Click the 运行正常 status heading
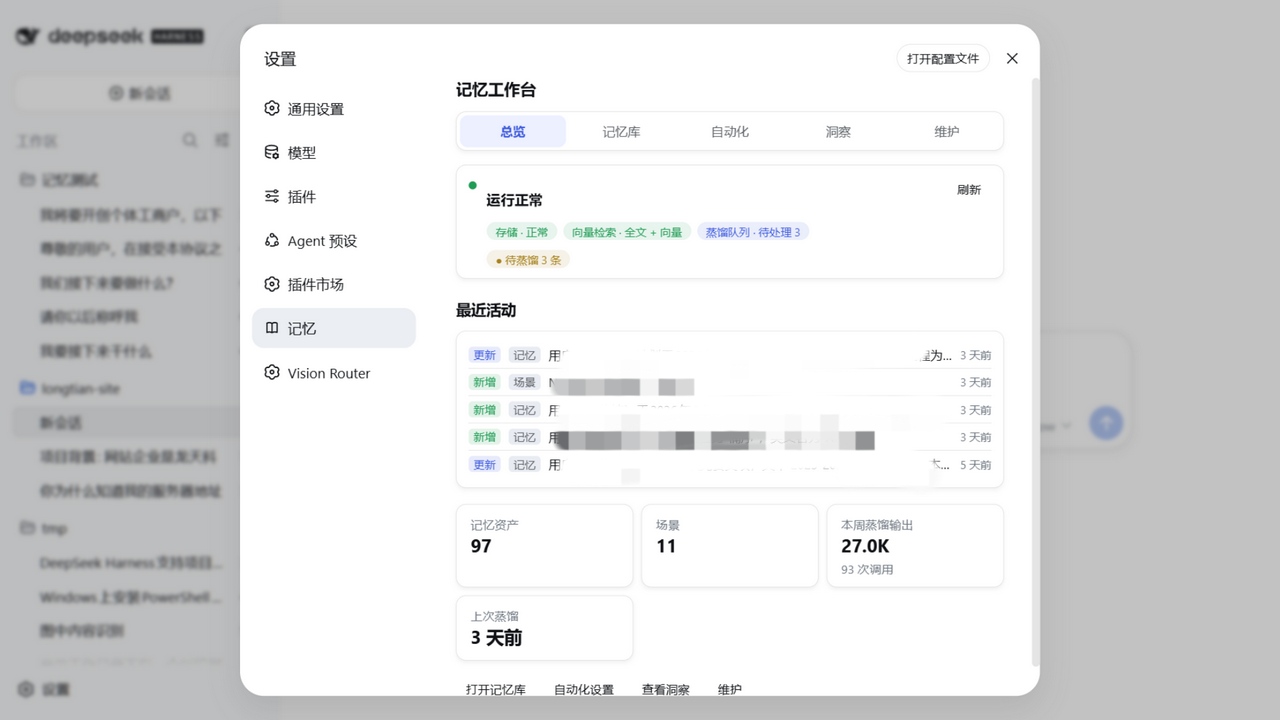The height and width of the screenshot is (720, 1280). (514, 200)
